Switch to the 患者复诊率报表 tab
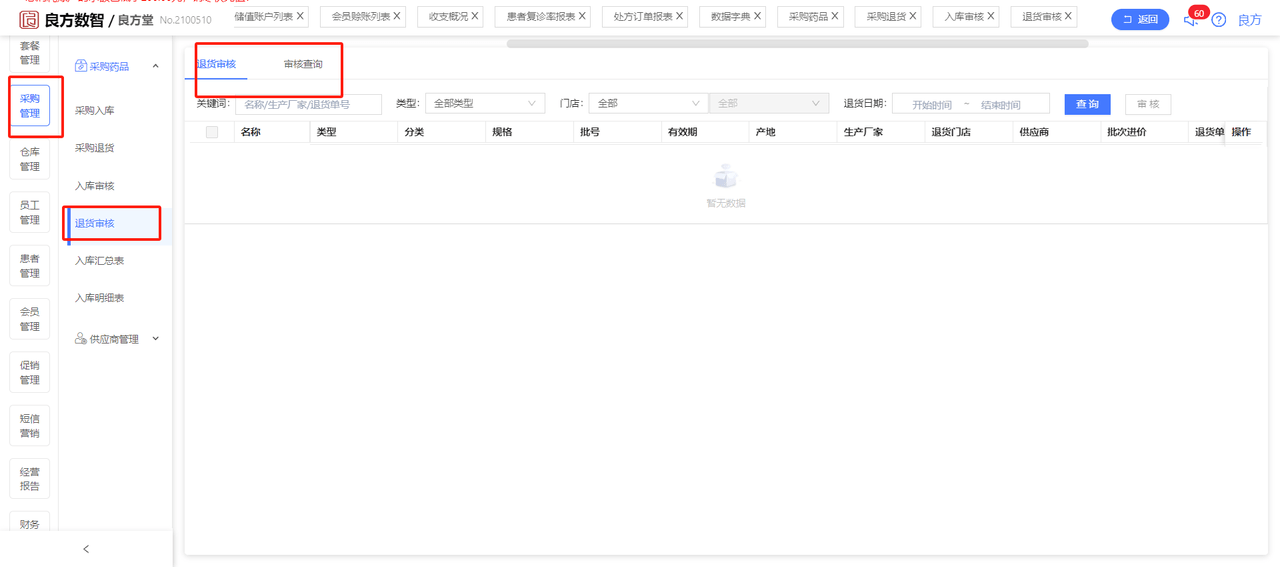The image size is (1280, 567). click(x=541, y=17)
